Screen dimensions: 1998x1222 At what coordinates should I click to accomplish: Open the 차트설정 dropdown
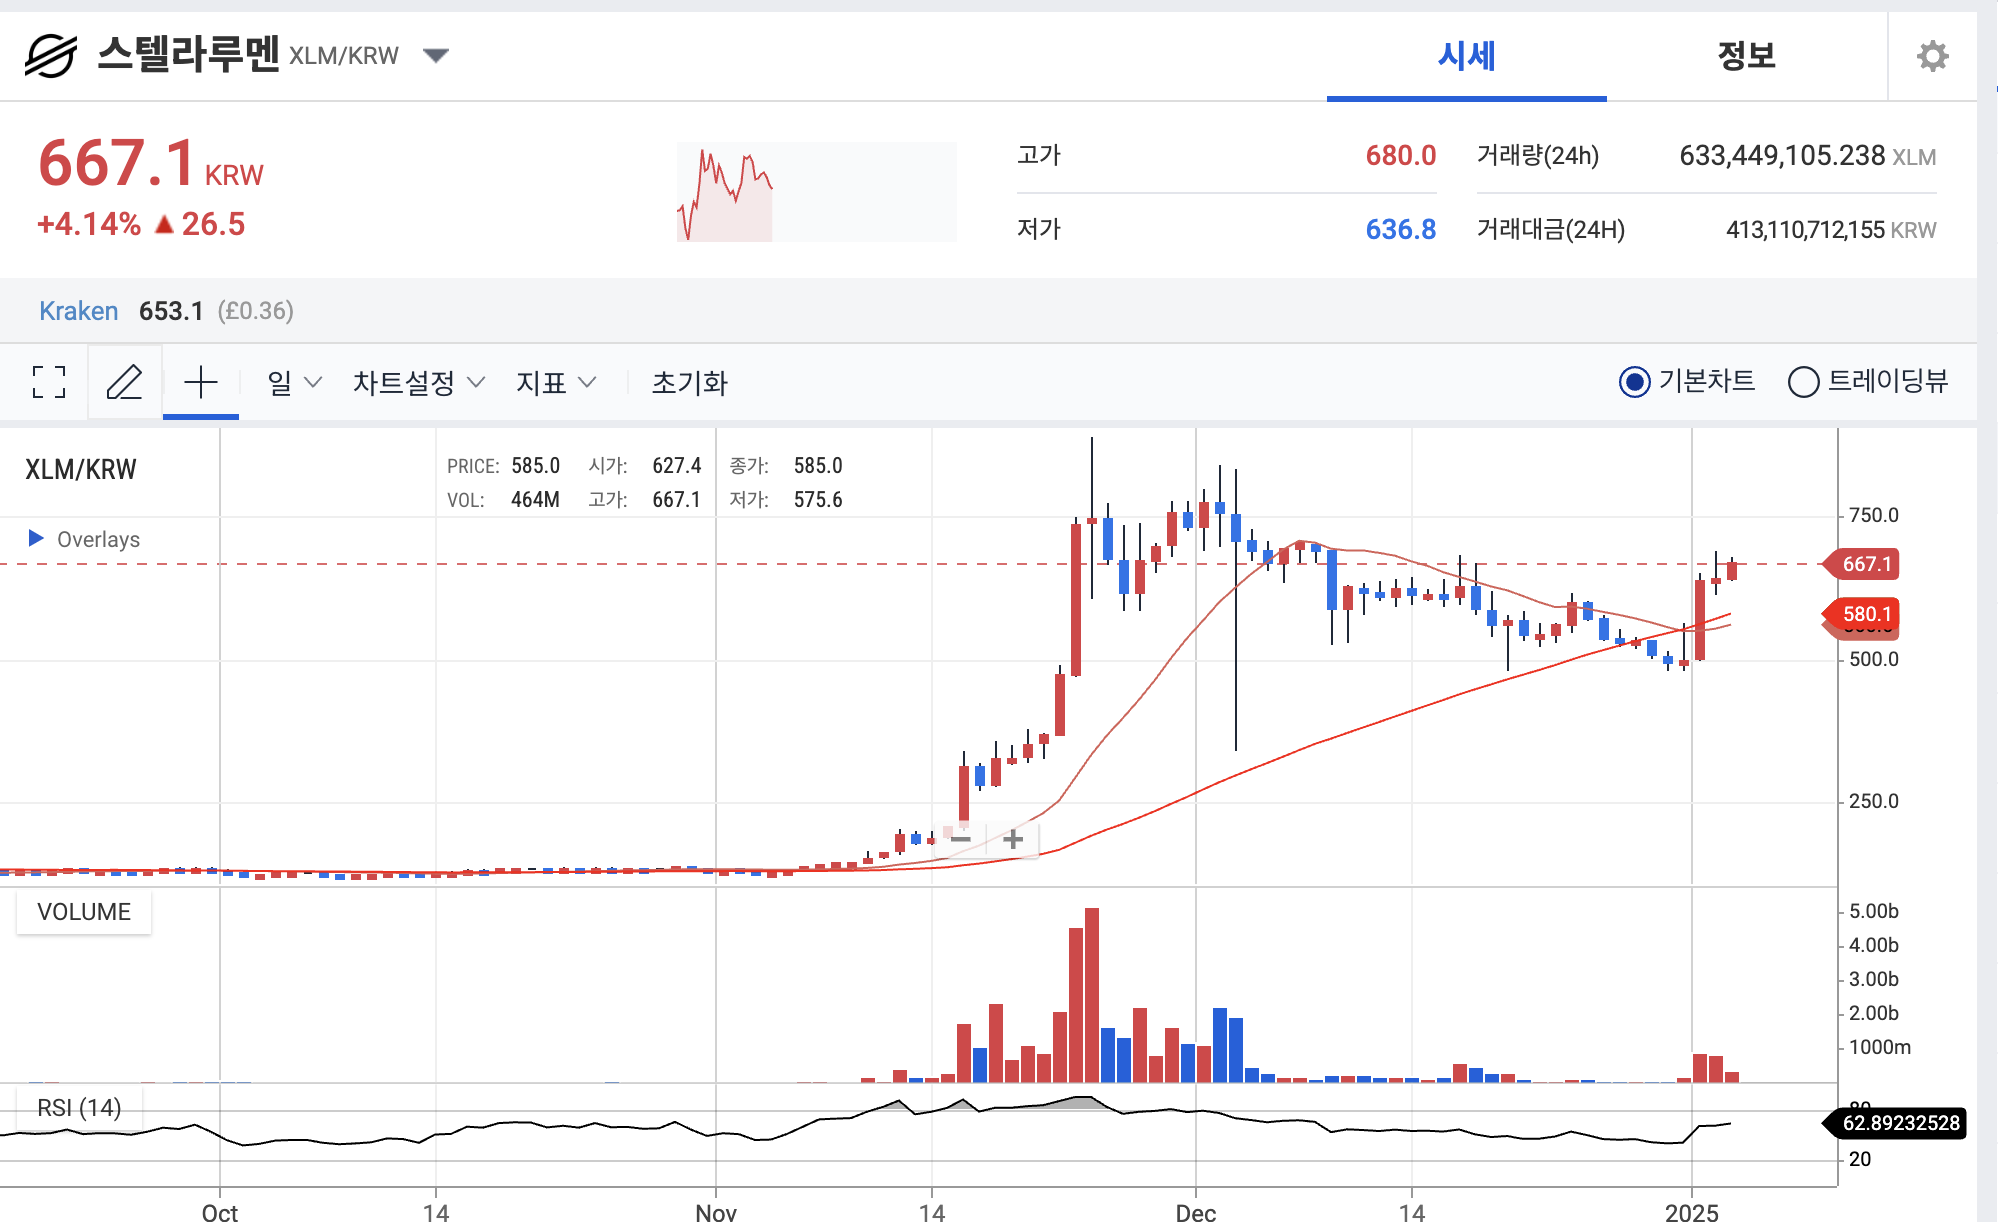click(418, 382)
